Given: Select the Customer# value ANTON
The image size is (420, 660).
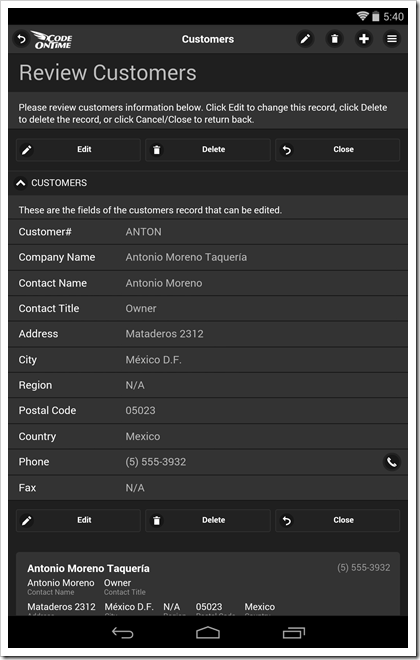Looking at the screenshot, I should click(x=144, y=232).
